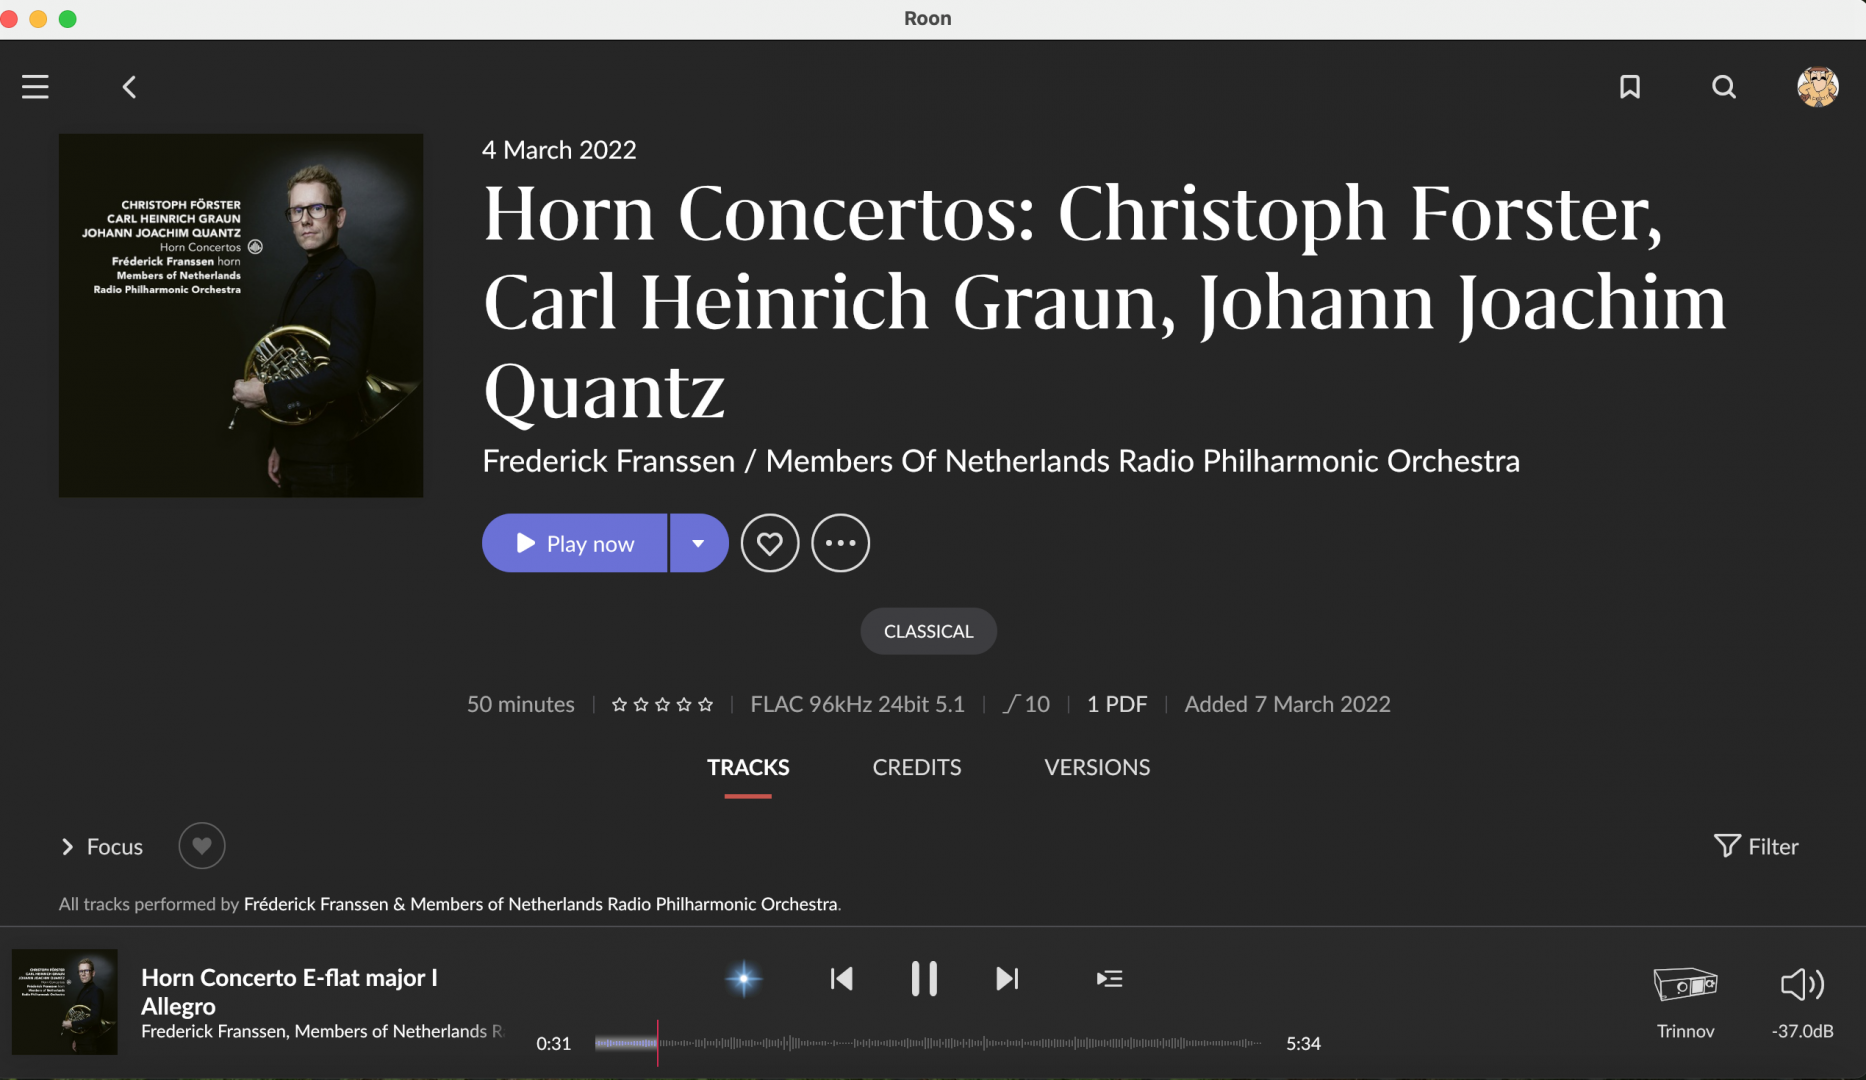Open now-playing album thumbnail in footer

(x=65, y=1002)
